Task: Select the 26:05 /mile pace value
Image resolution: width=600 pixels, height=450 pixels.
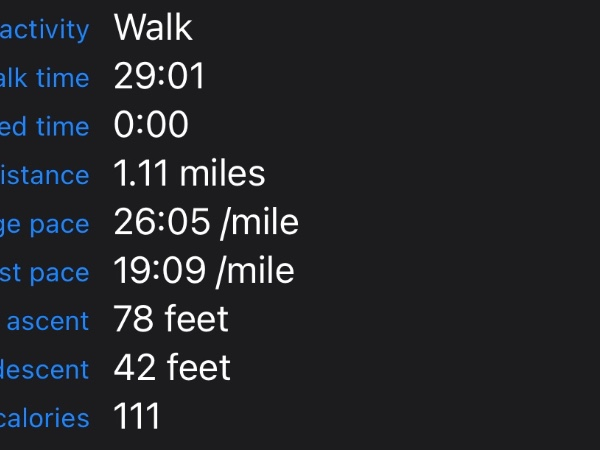Action: point(206,222)
